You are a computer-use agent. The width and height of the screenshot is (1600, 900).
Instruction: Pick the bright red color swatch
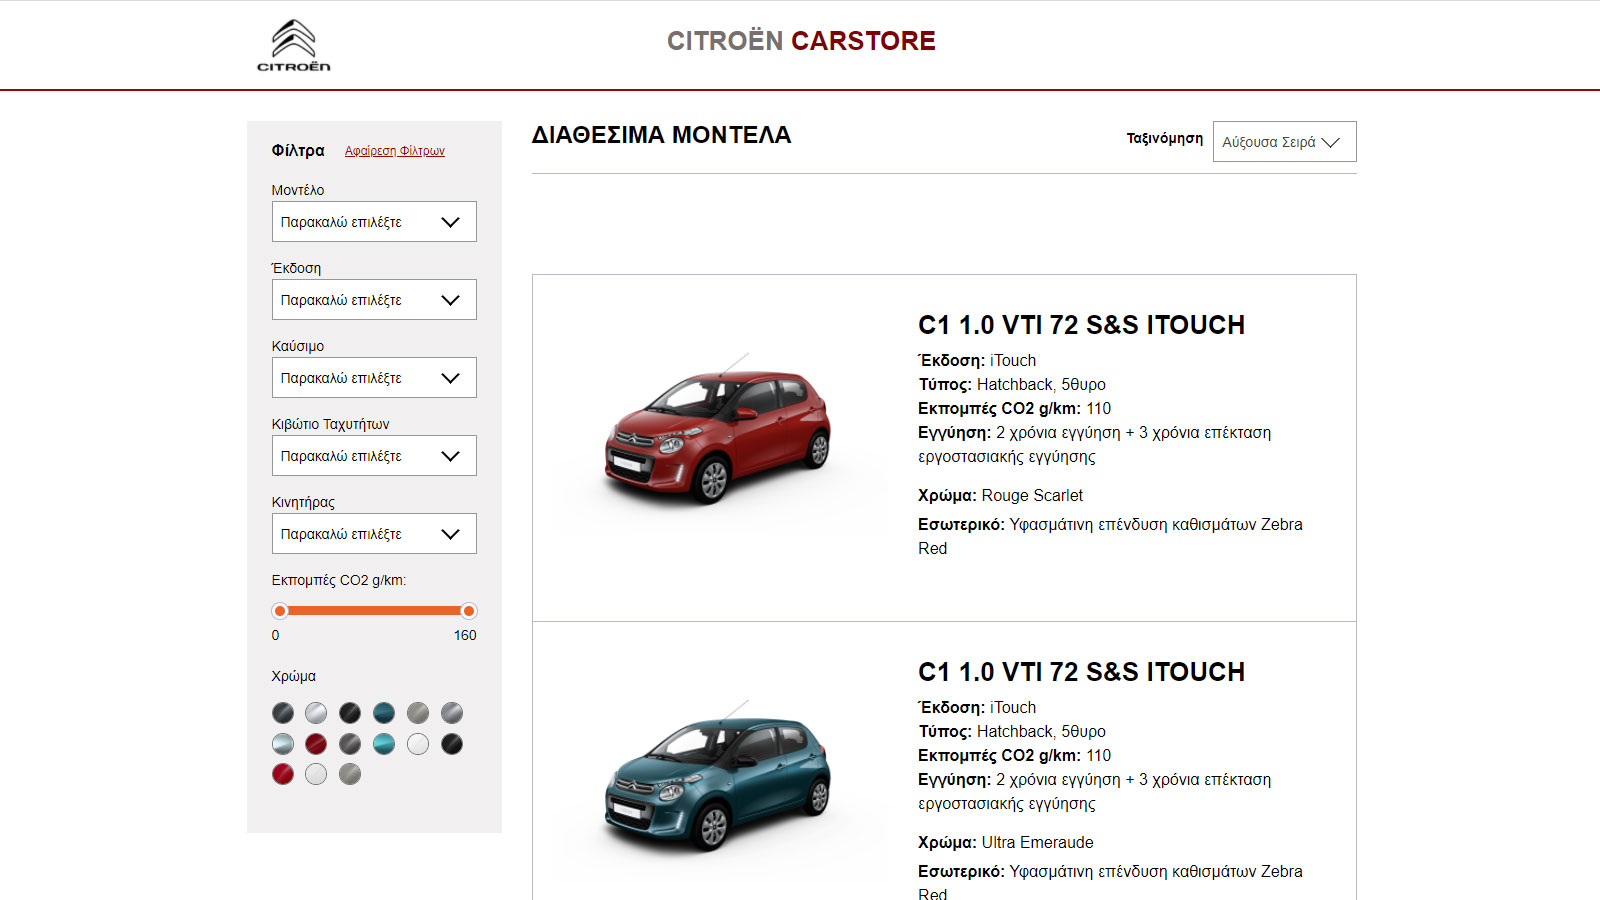click(x=283, y=774)
